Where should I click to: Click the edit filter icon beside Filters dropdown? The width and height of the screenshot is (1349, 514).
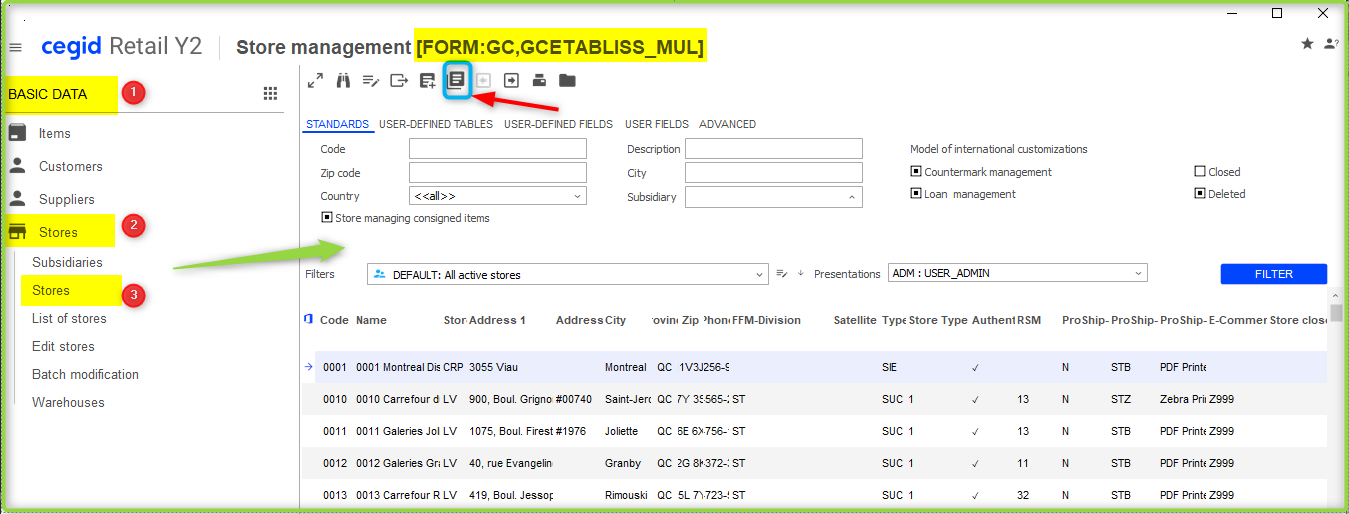click(783, 273)
